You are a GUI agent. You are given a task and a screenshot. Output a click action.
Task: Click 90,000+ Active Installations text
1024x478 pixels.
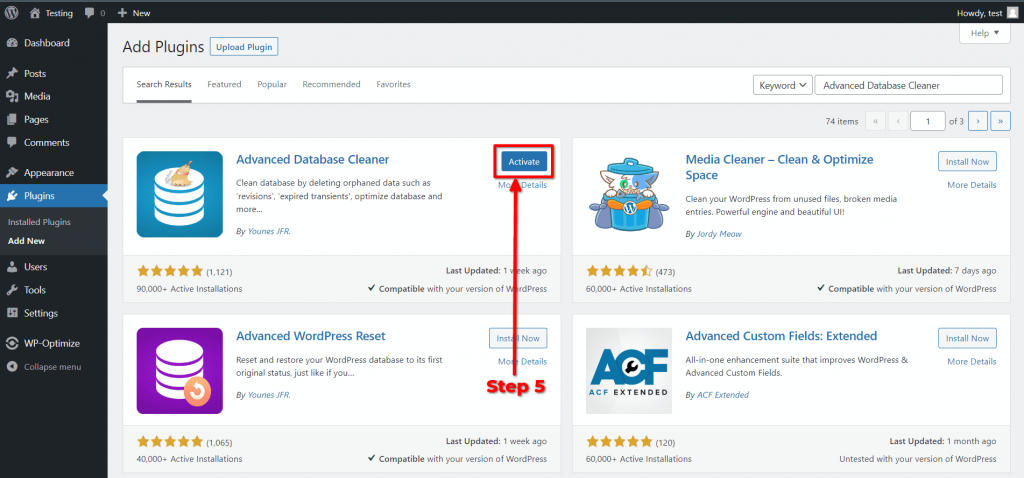[x=189, y=289]
